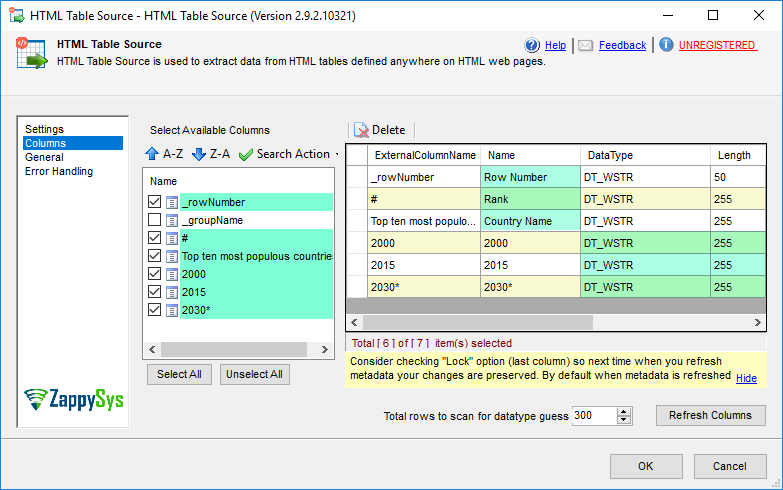
Task: Click the column icon beside _groupName
Action: pos(172,220)
